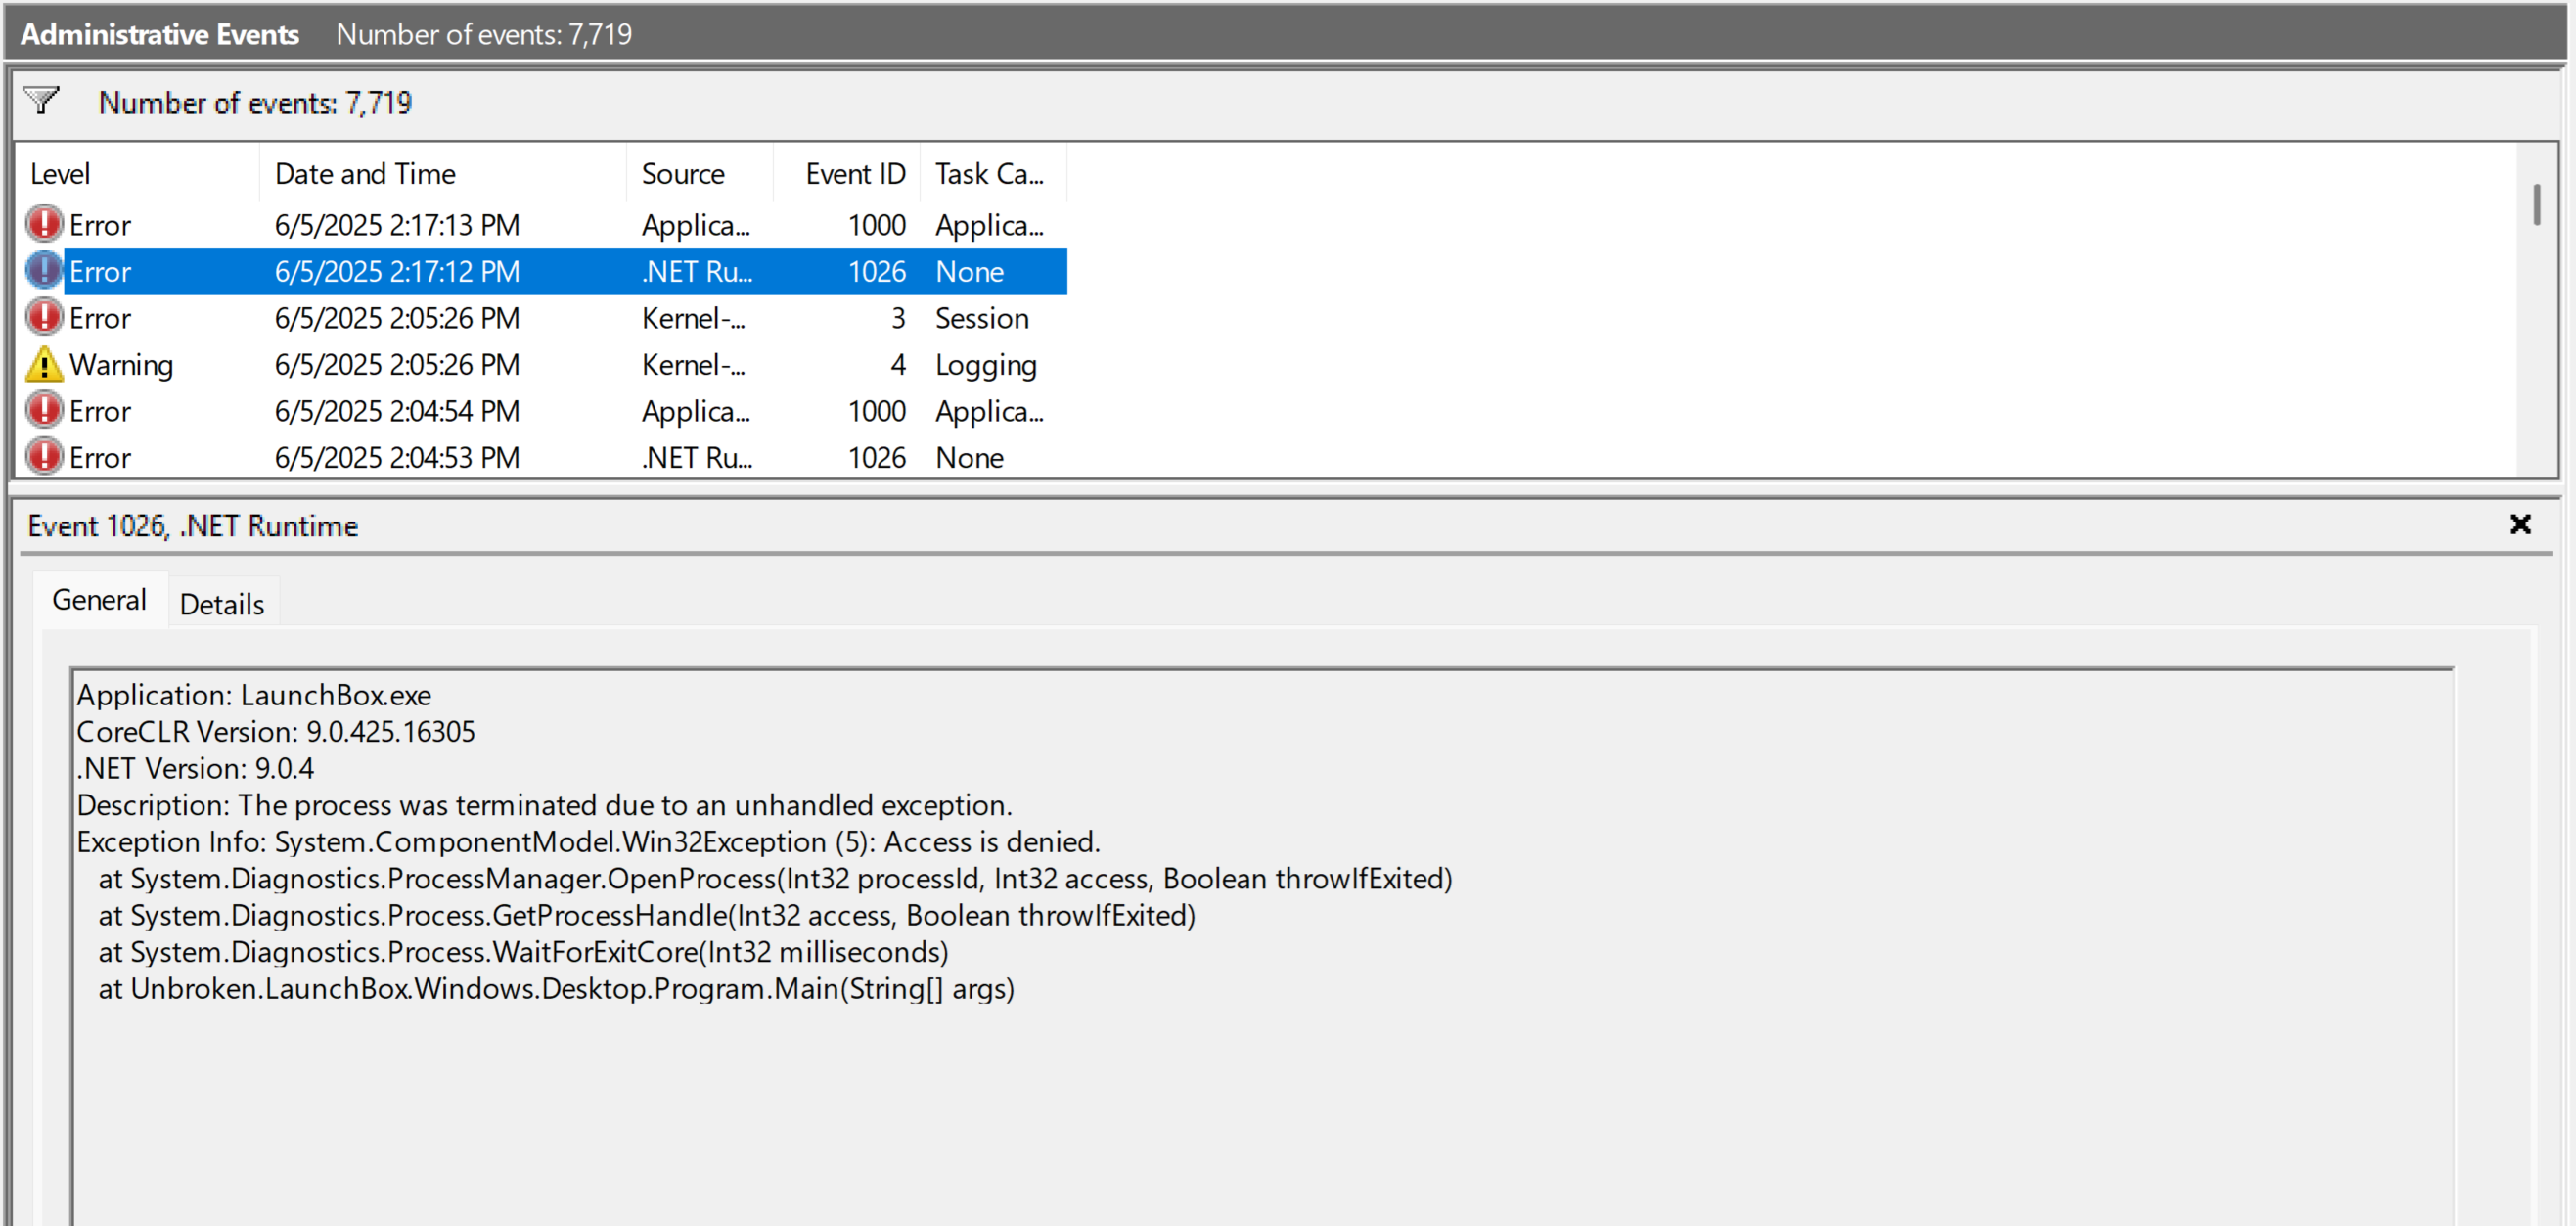Viewport: 2576px width, 1226px height.
Task: Click Event ID 3 cell
Action: click(897, 318)
